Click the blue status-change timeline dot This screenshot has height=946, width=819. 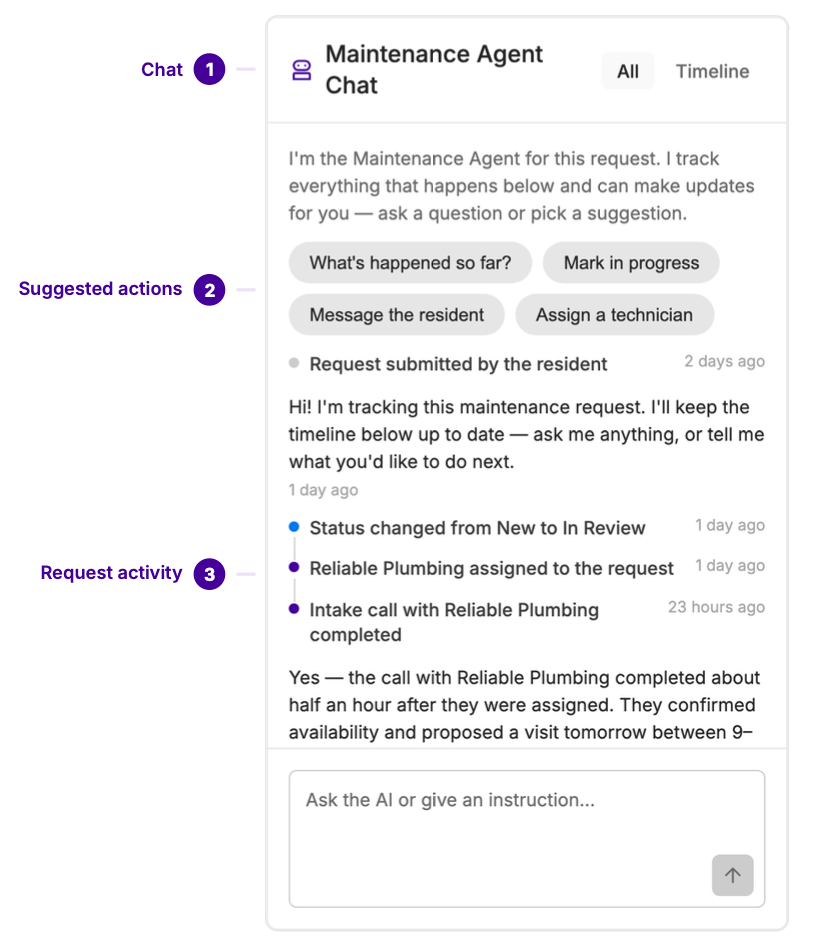click(x=294, y=527)
